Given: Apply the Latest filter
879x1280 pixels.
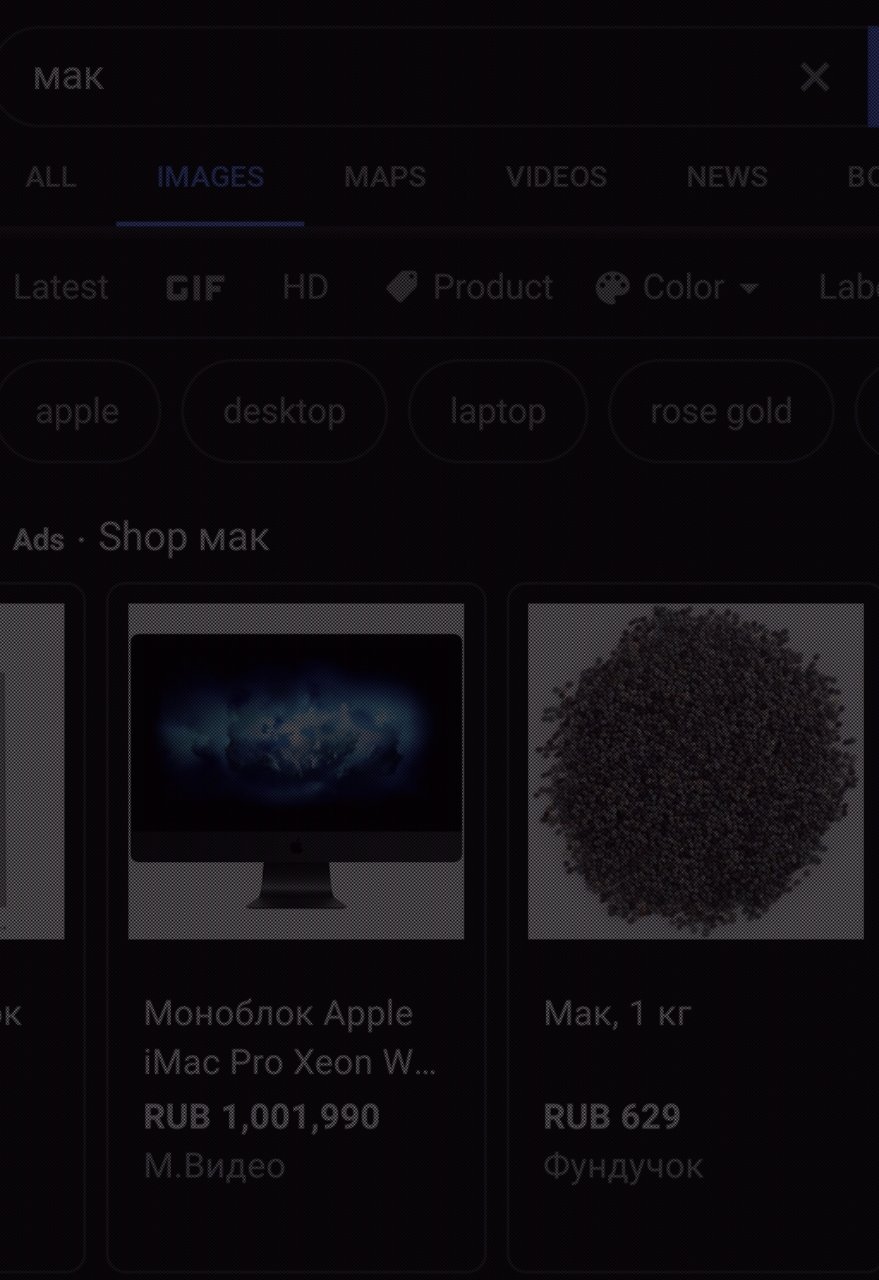Looking at the screenshot, I should pos(61,288).
